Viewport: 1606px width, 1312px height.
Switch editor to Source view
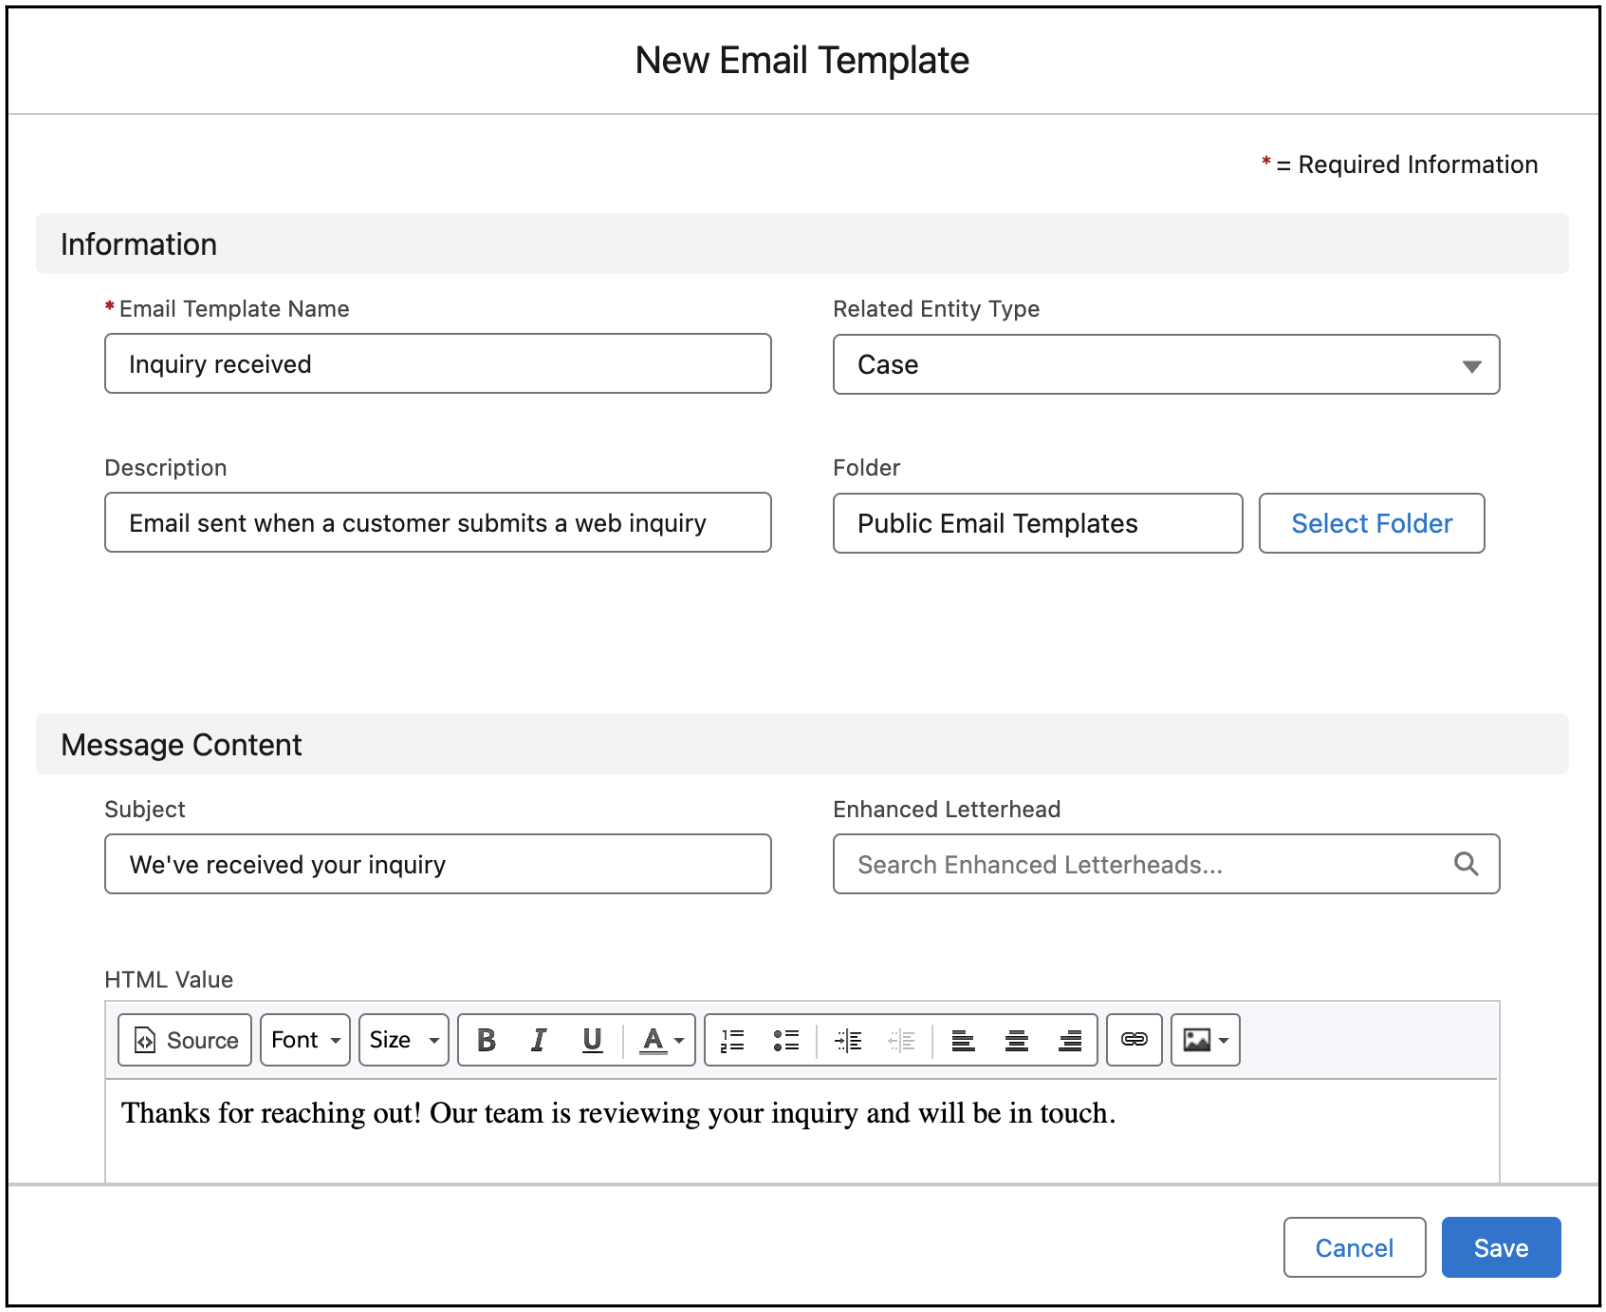click(x=185, y=1040)
